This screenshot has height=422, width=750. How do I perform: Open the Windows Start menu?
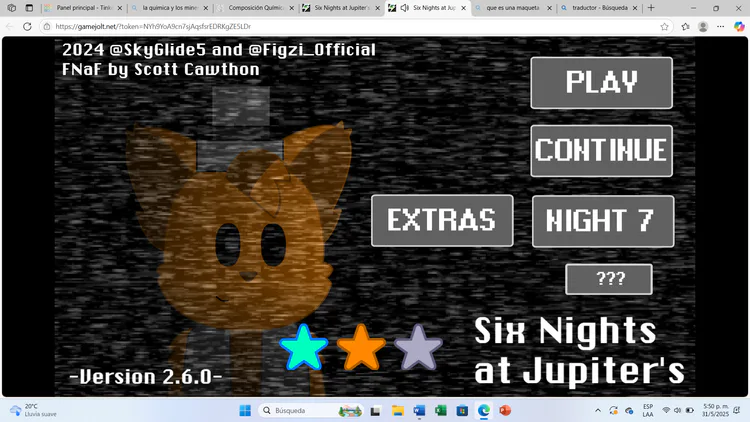[245, 411]
